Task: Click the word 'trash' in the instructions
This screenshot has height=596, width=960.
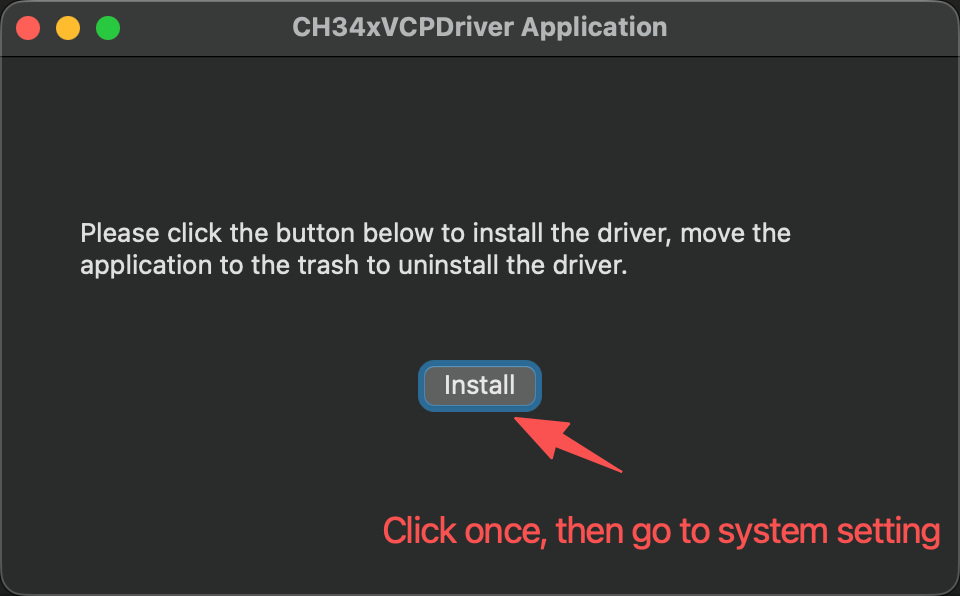Action: coord(328,265)
